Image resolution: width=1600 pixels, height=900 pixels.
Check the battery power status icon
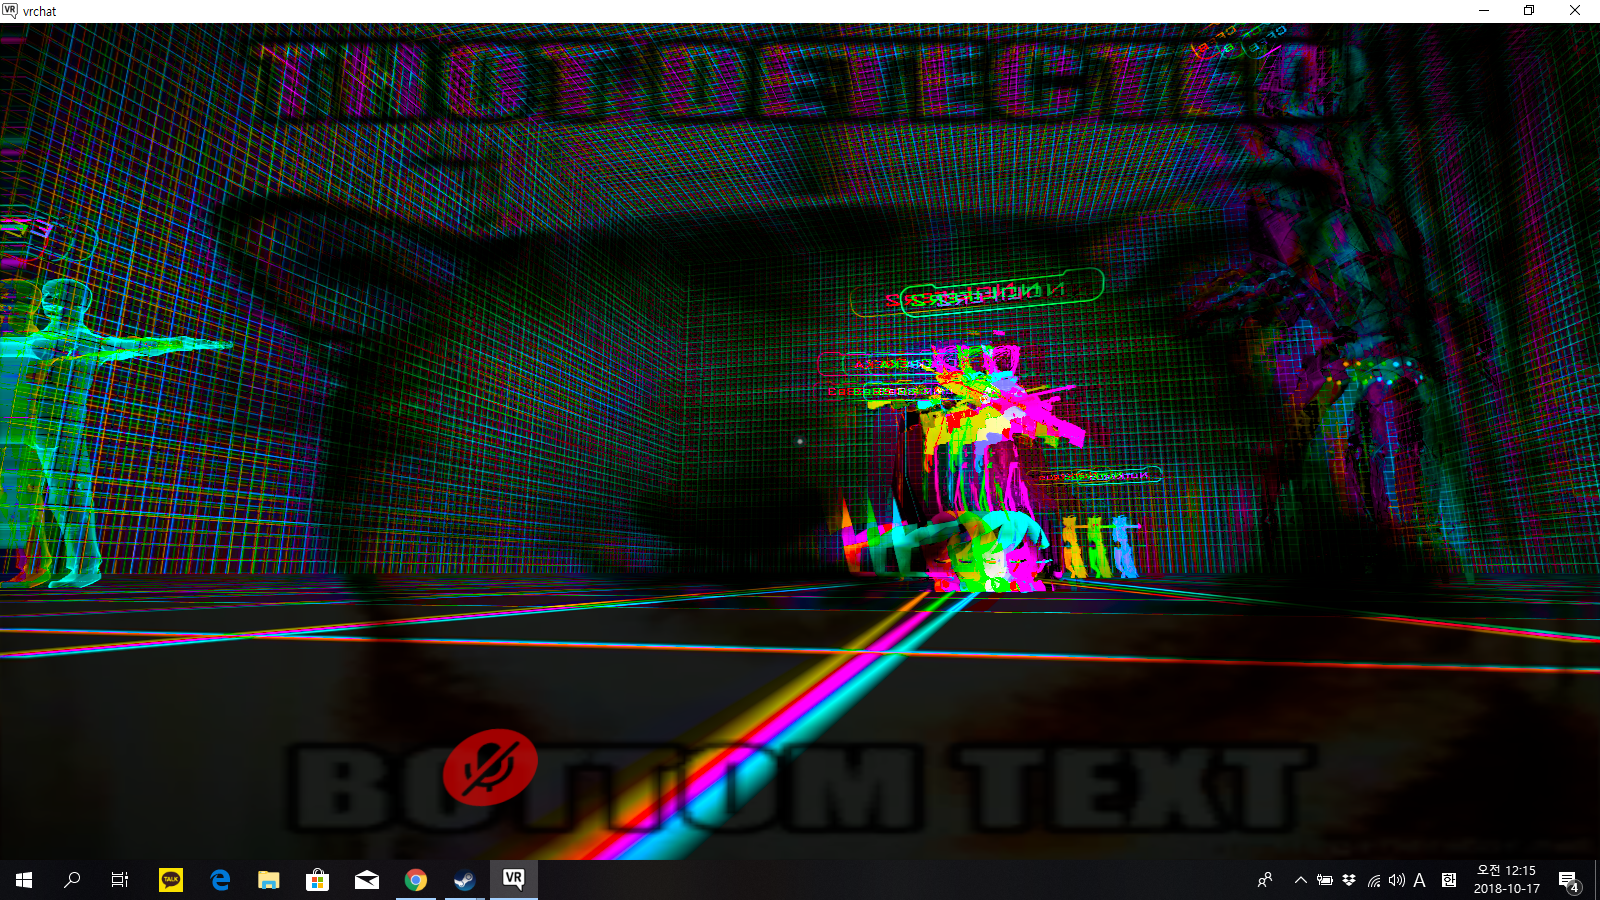pyautogui.click(x=1325, y=880)
